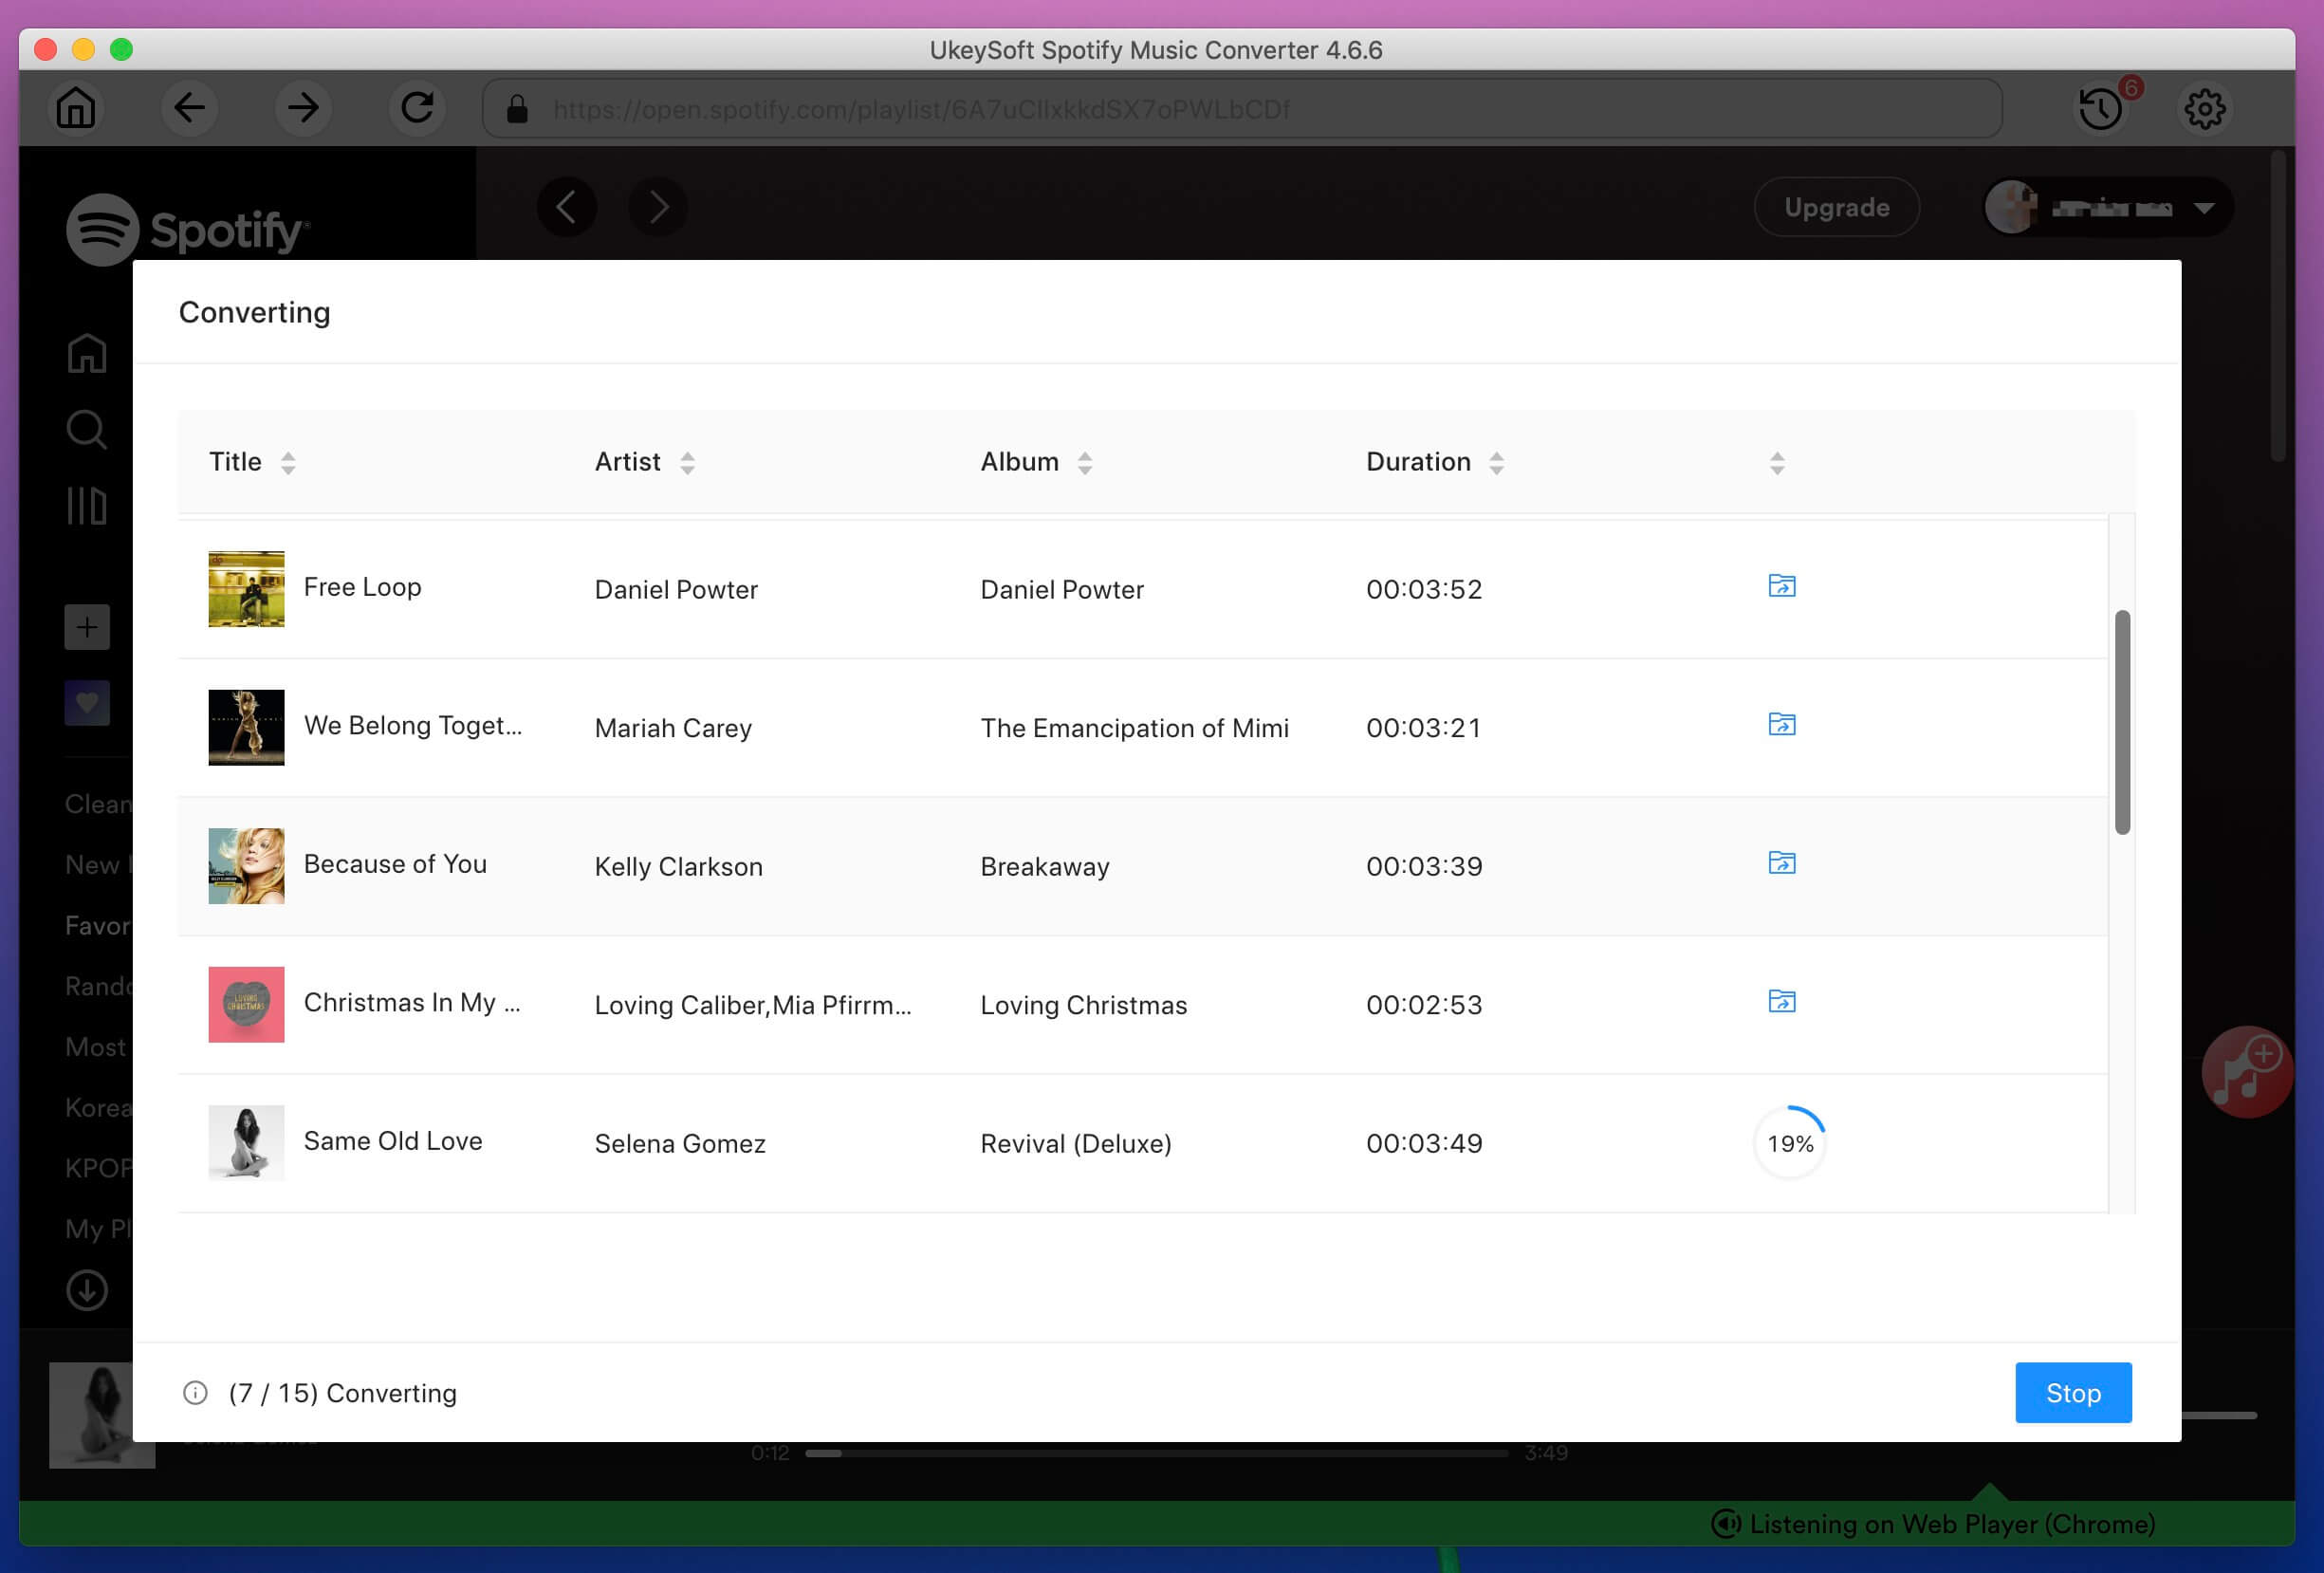Expand the Duration sort dropdown arrow

[x=1497, y=462]
